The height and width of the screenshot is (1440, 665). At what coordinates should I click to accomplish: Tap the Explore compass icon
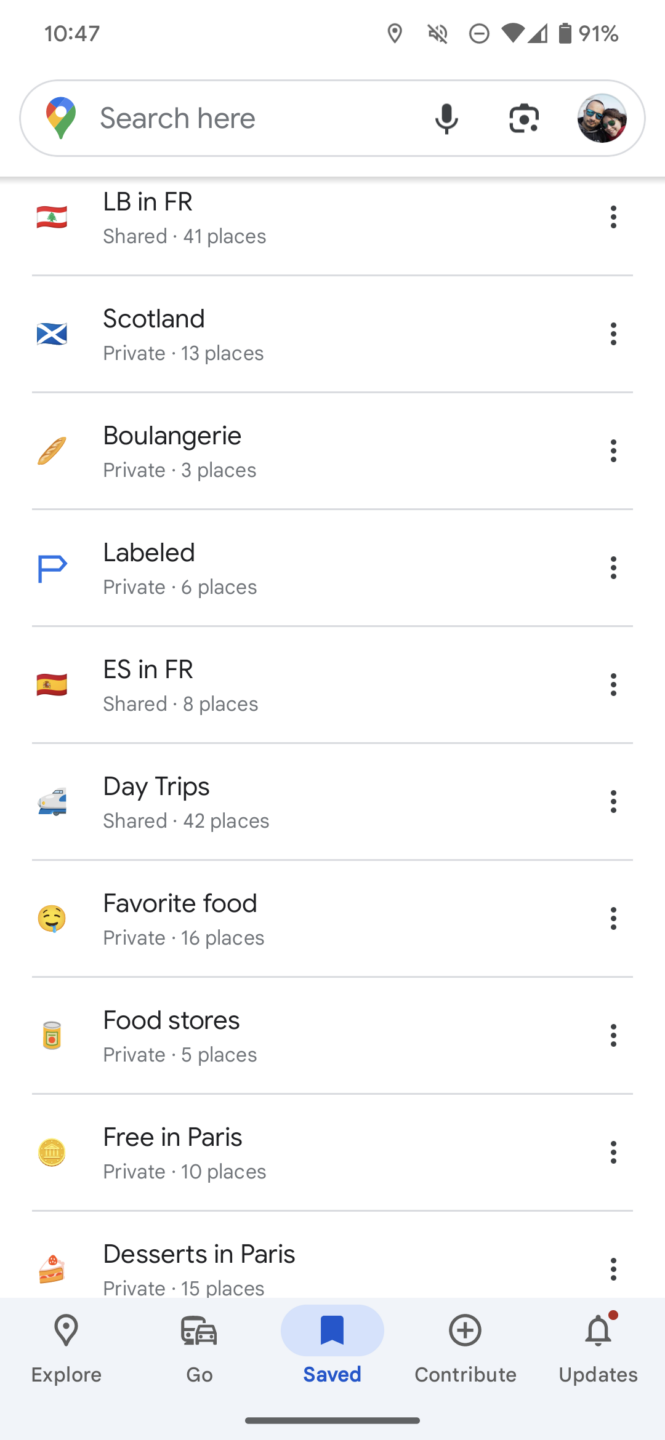[65, 1330]
